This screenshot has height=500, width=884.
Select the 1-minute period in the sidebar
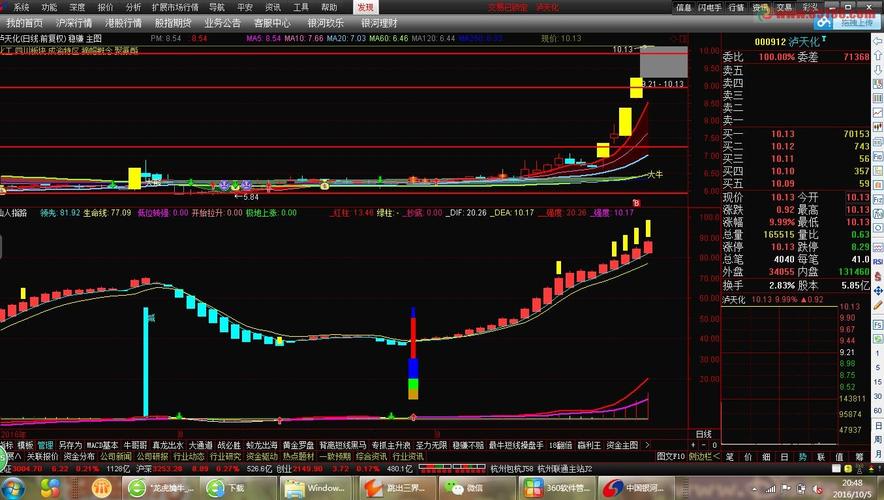[878, 353]
